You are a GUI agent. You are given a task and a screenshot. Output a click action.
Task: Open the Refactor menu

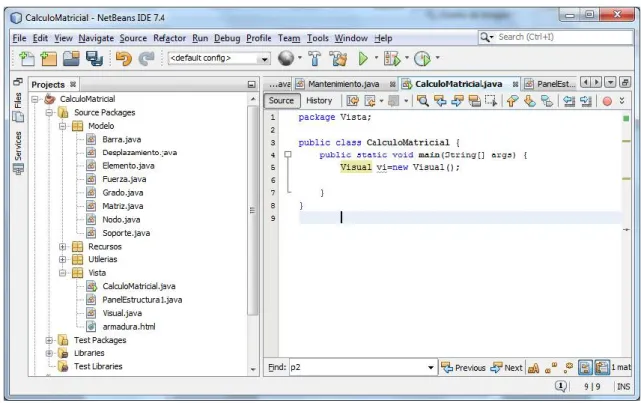(x=169, y=38)
